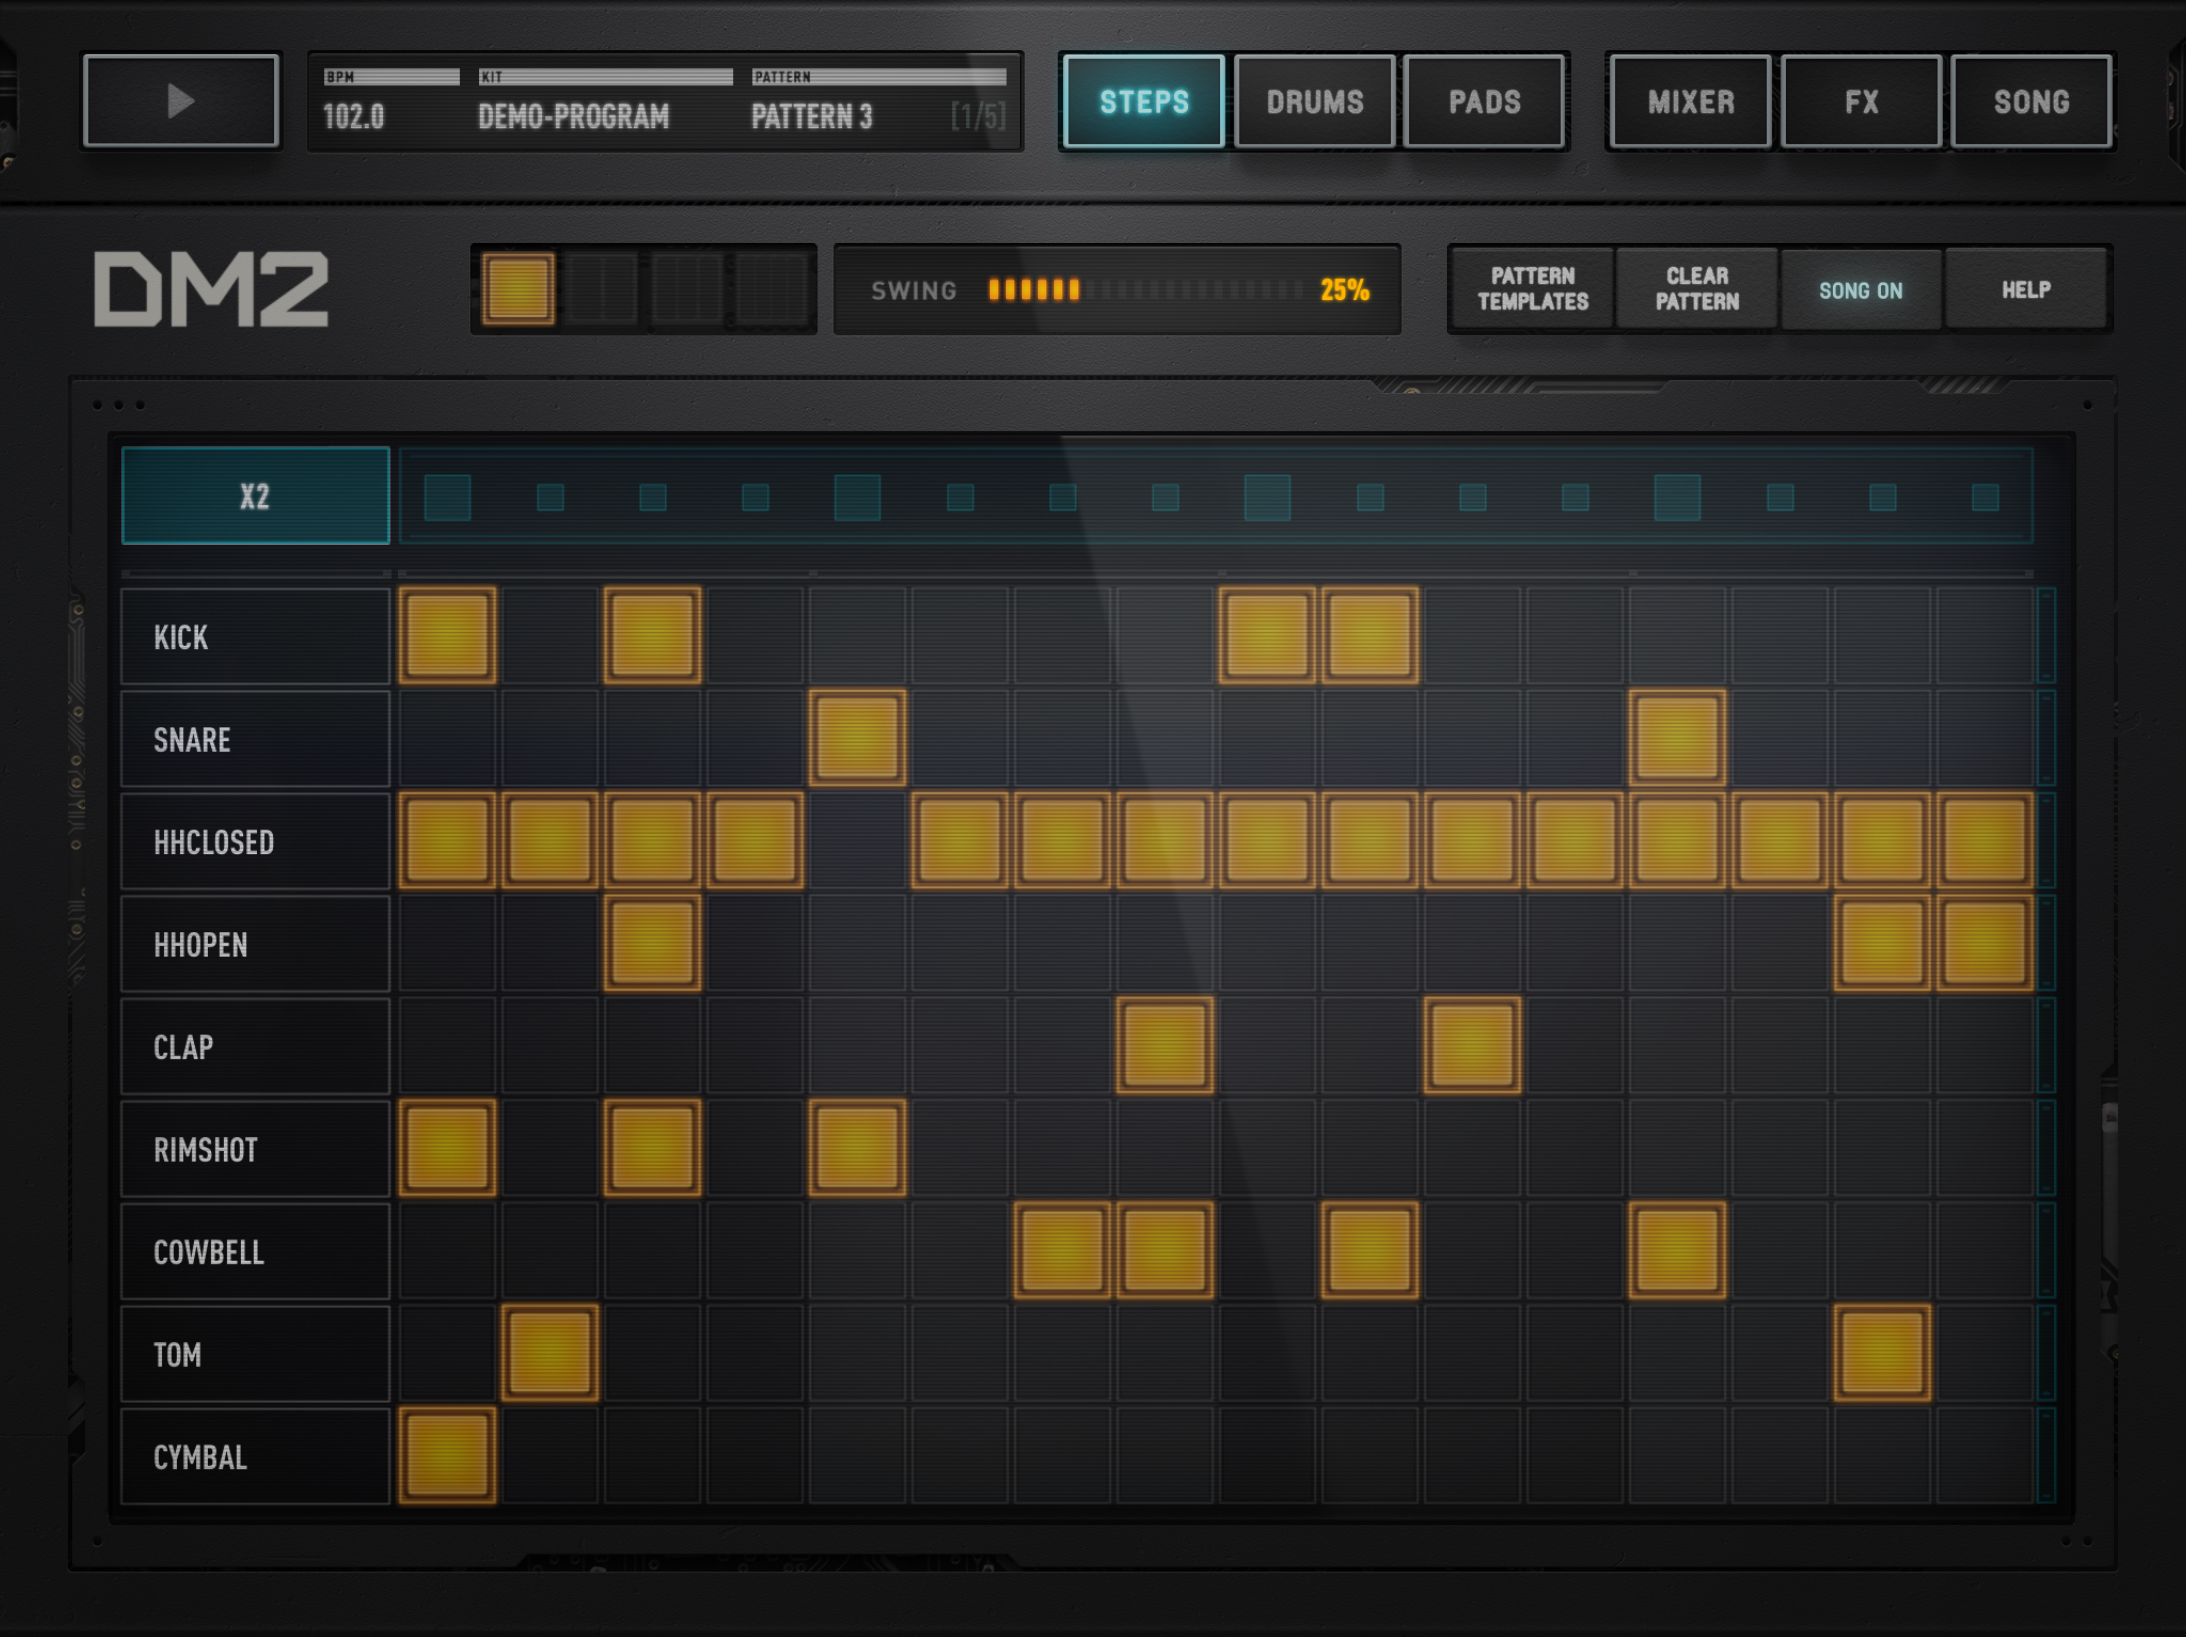
Task: Click the CLEAR PATTERN button
Action: point(1697,289)
